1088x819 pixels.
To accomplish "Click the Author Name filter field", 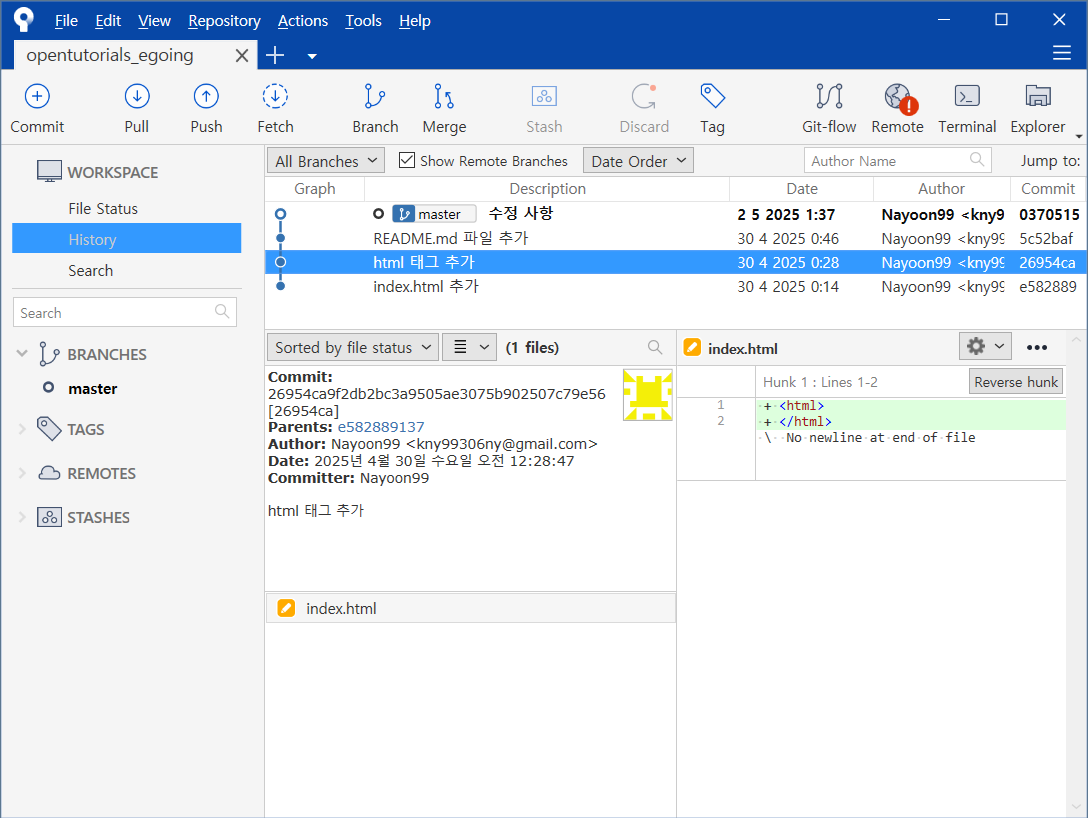I will pyautogui.click(x=897, y=160).
